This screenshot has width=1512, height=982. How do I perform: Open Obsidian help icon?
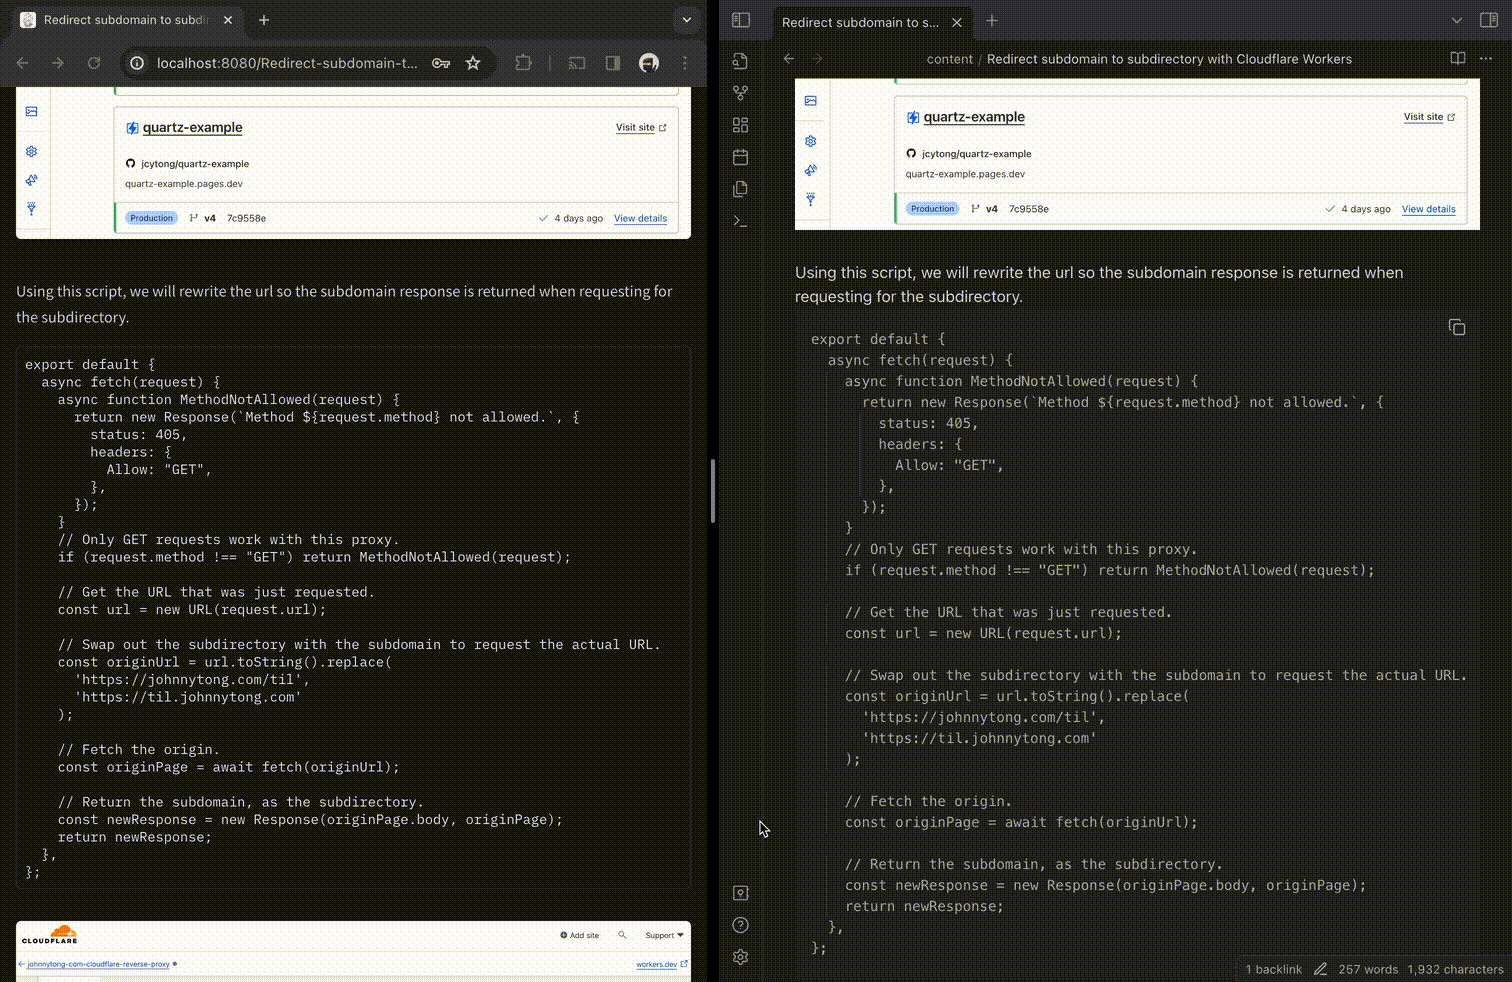740,925
